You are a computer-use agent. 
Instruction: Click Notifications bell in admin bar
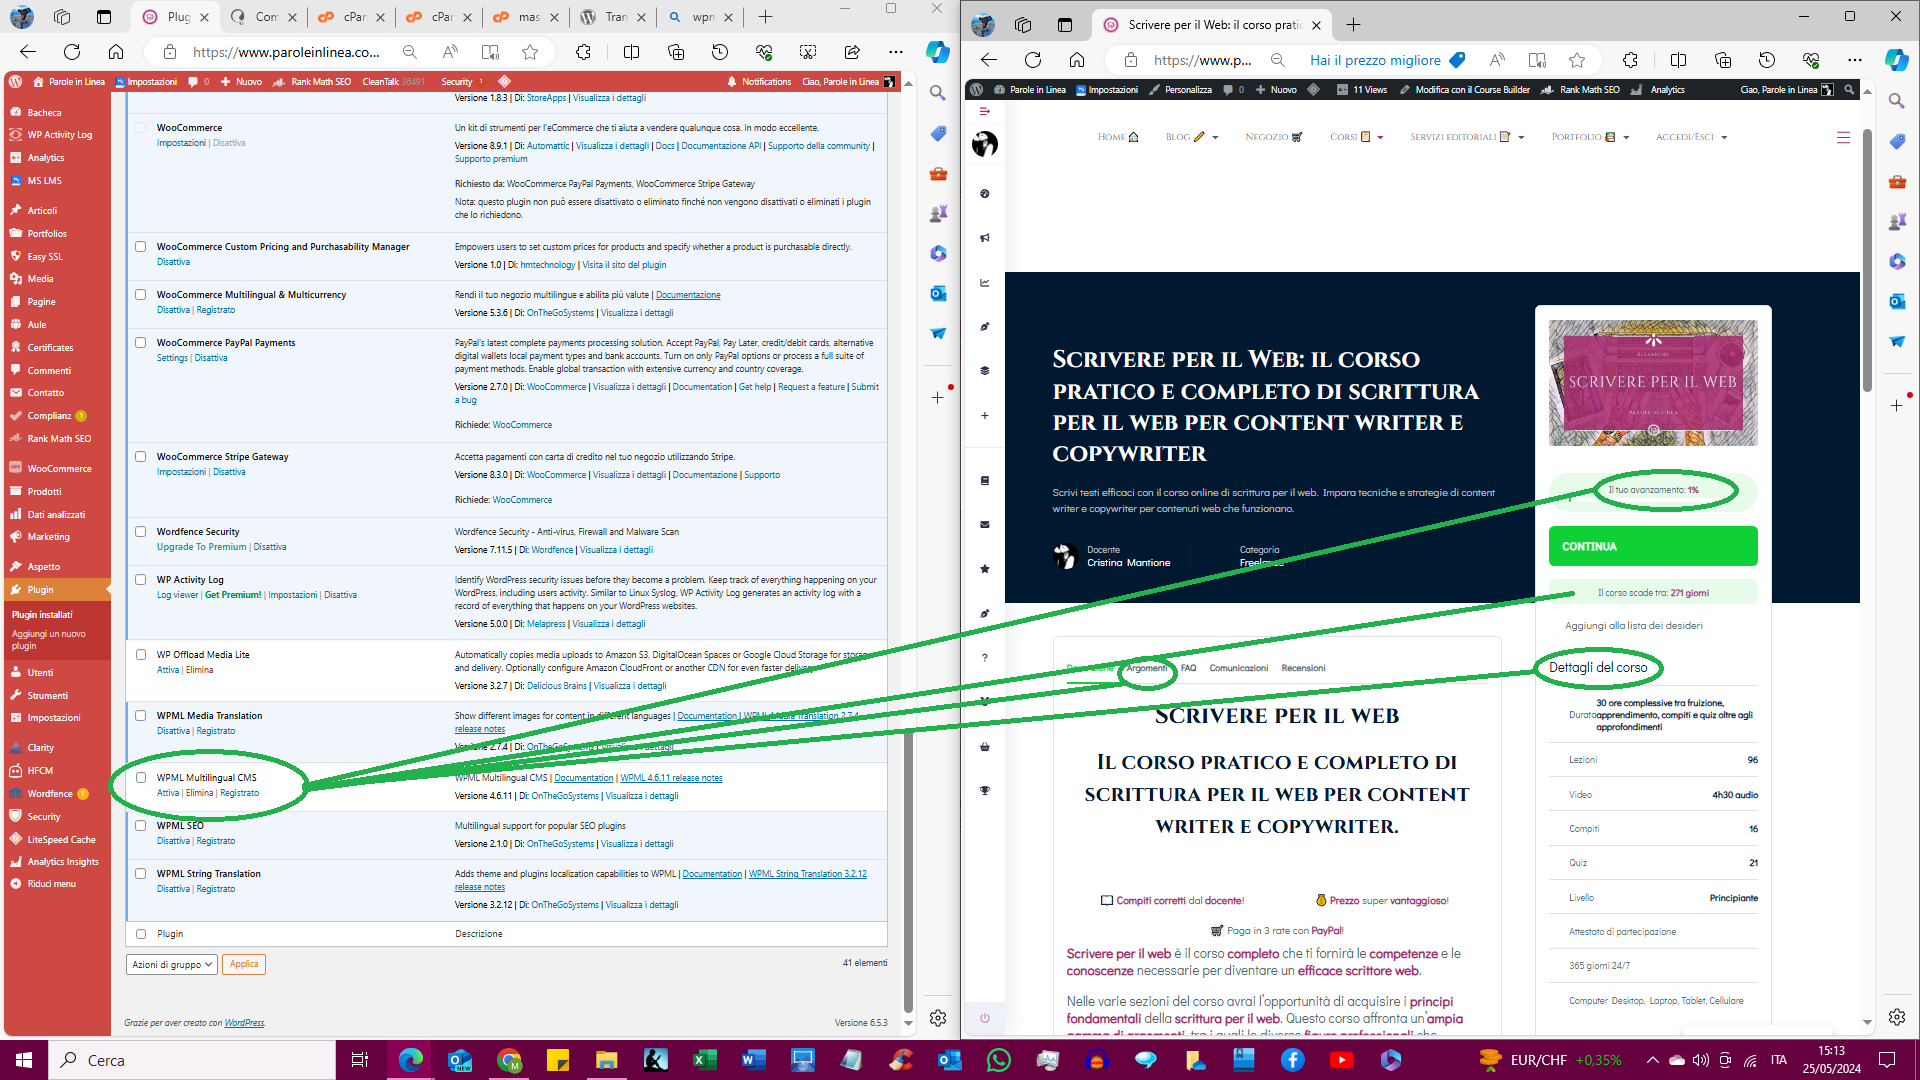click(732, 82)
